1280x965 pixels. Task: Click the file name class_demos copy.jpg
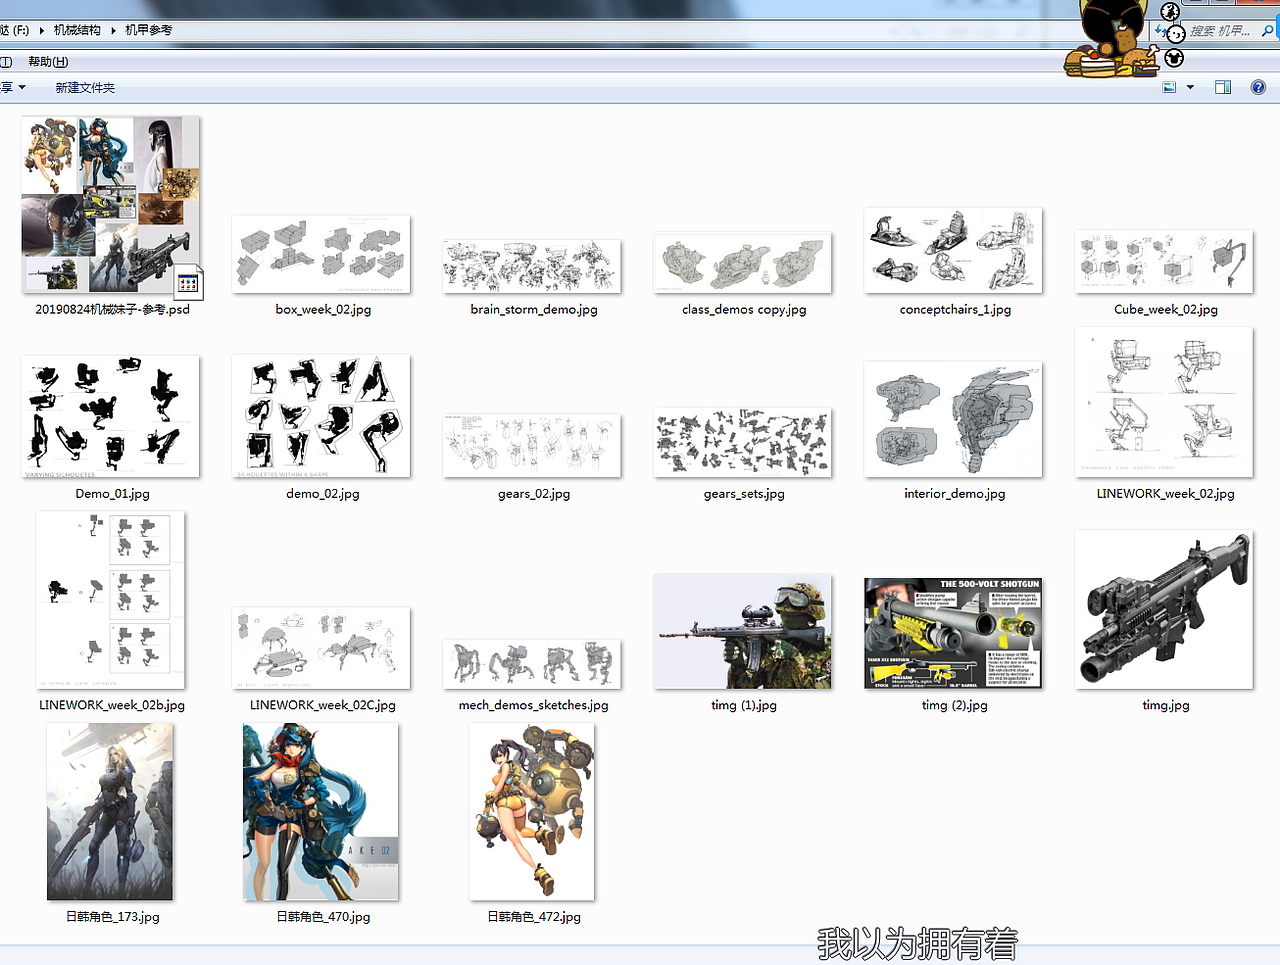pyautogui.click(x=744, y=310)
